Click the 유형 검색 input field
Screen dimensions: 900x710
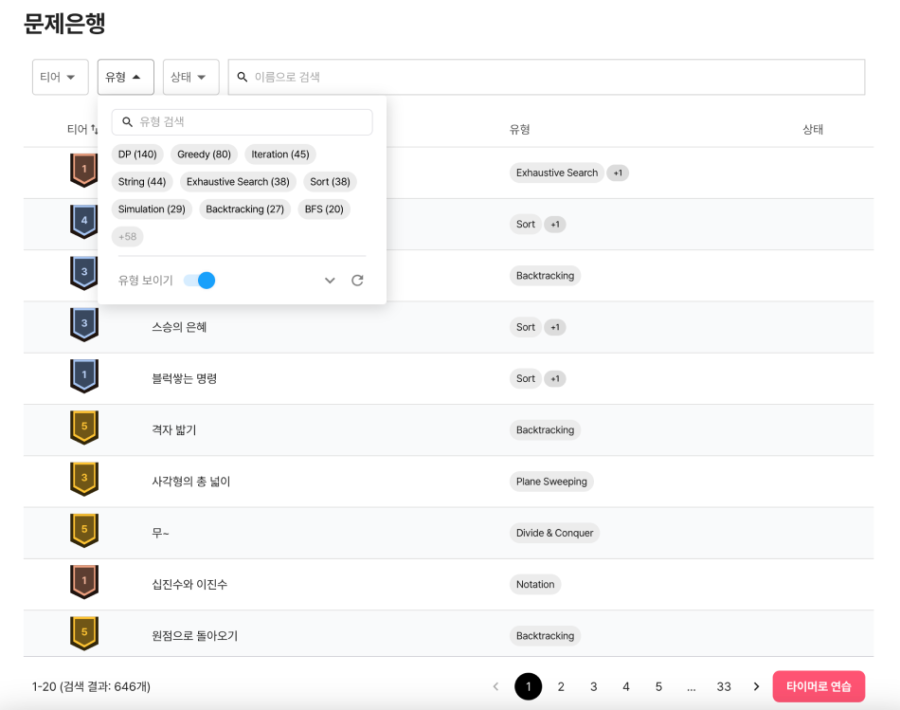tap(242, 122)
